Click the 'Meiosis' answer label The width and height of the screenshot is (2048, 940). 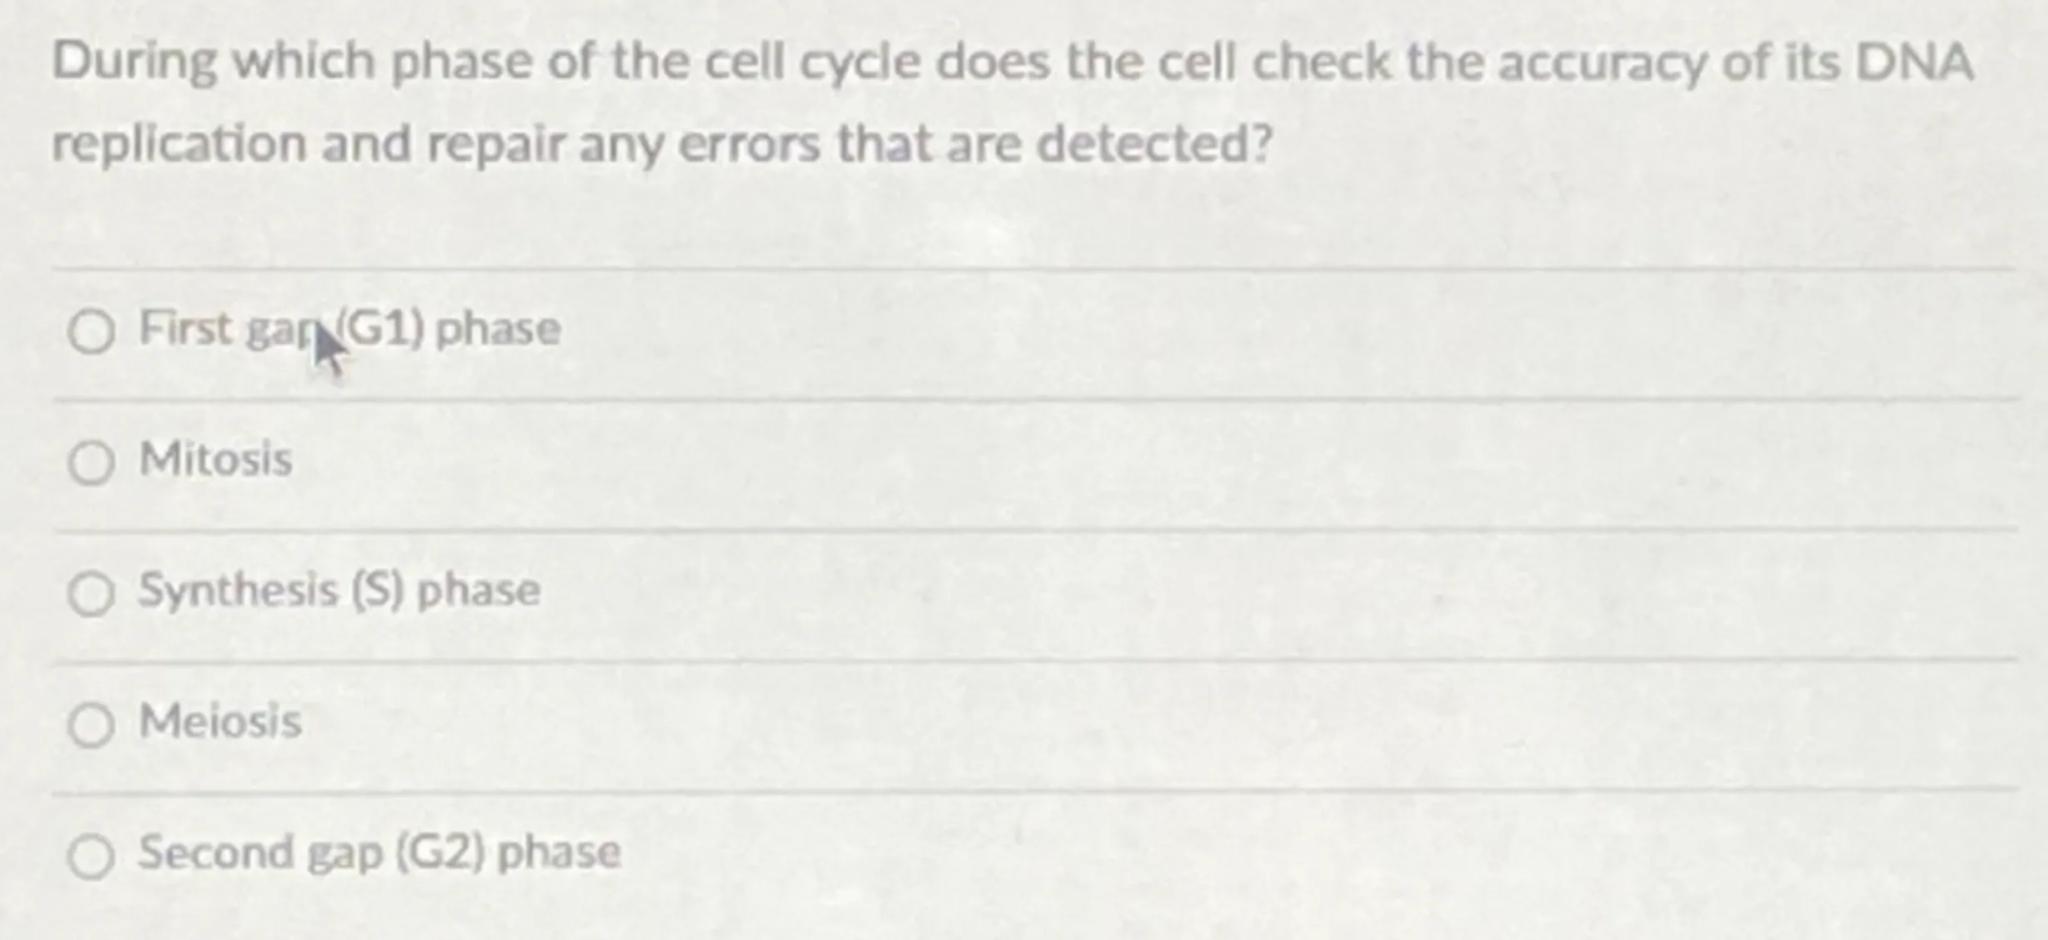(x=220, y=721)
